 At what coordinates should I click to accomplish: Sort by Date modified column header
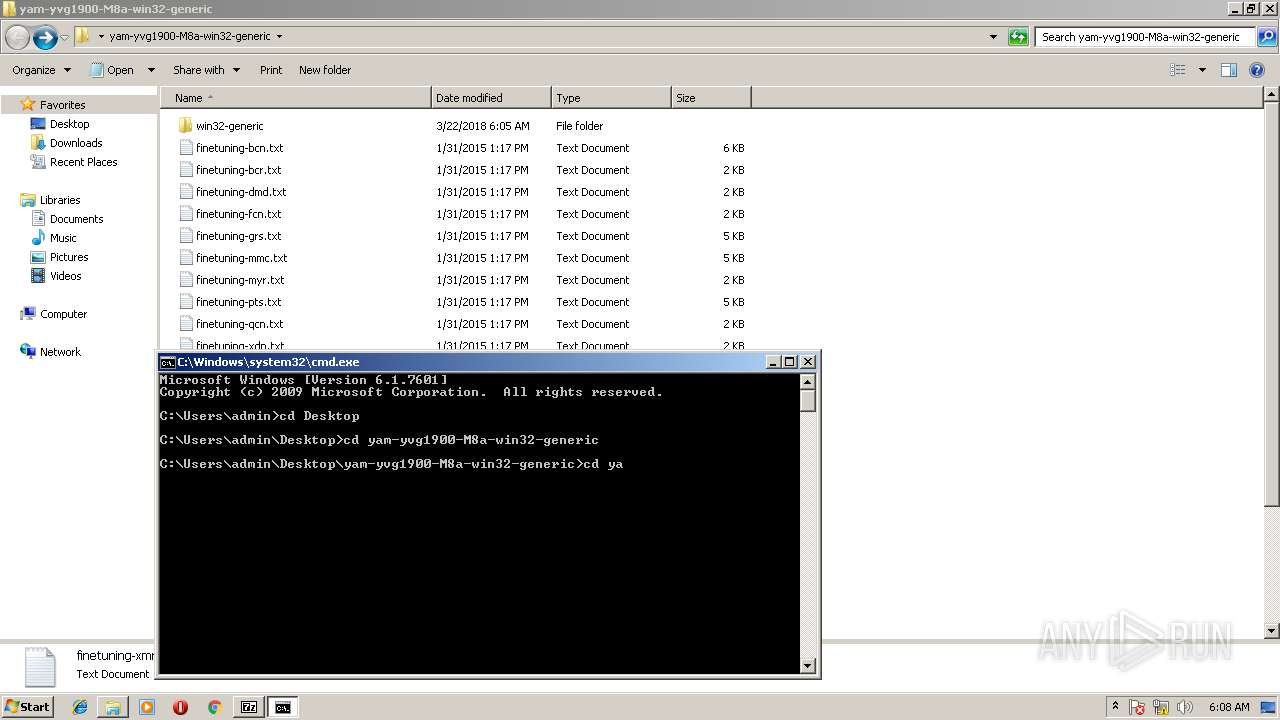[491, 98]
